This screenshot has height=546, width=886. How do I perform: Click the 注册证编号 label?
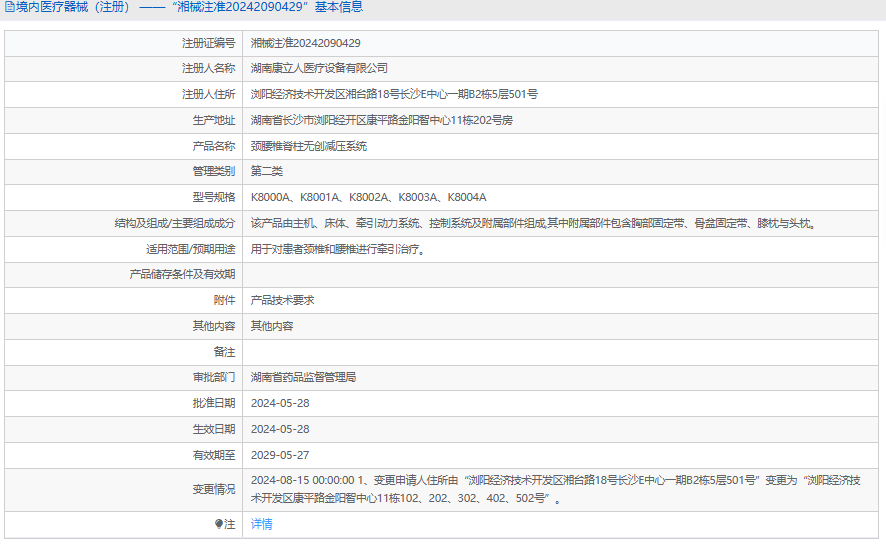209,43
